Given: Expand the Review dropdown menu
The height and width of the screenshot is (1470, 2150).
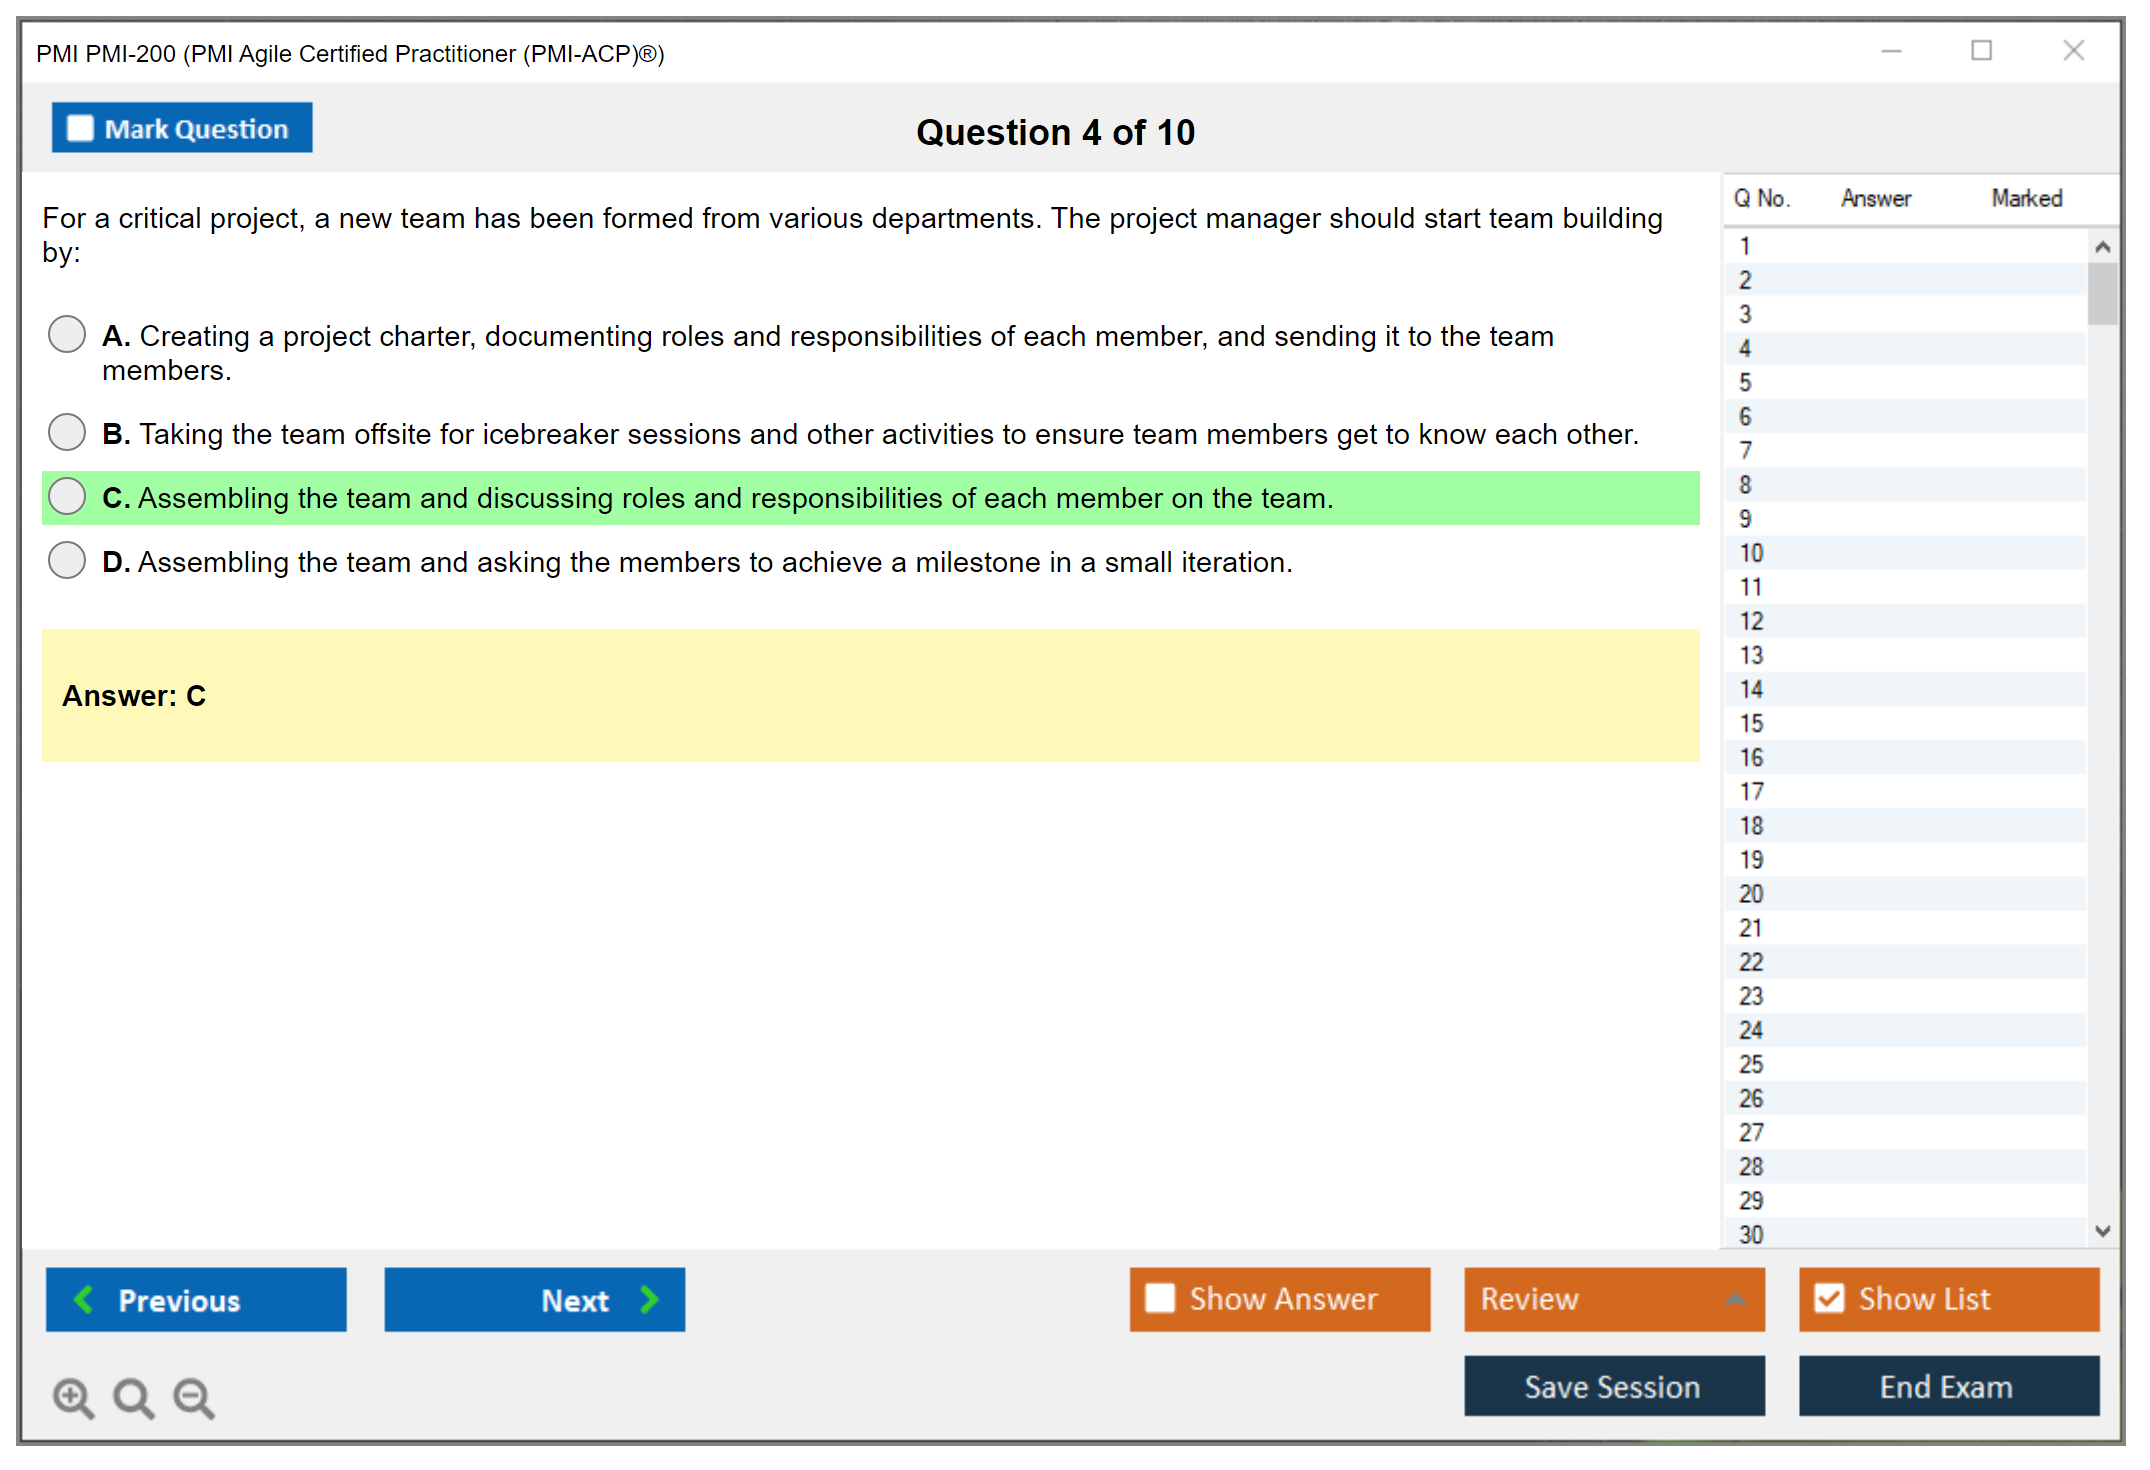Looking at the screenshot, I should point(1735,1299).
